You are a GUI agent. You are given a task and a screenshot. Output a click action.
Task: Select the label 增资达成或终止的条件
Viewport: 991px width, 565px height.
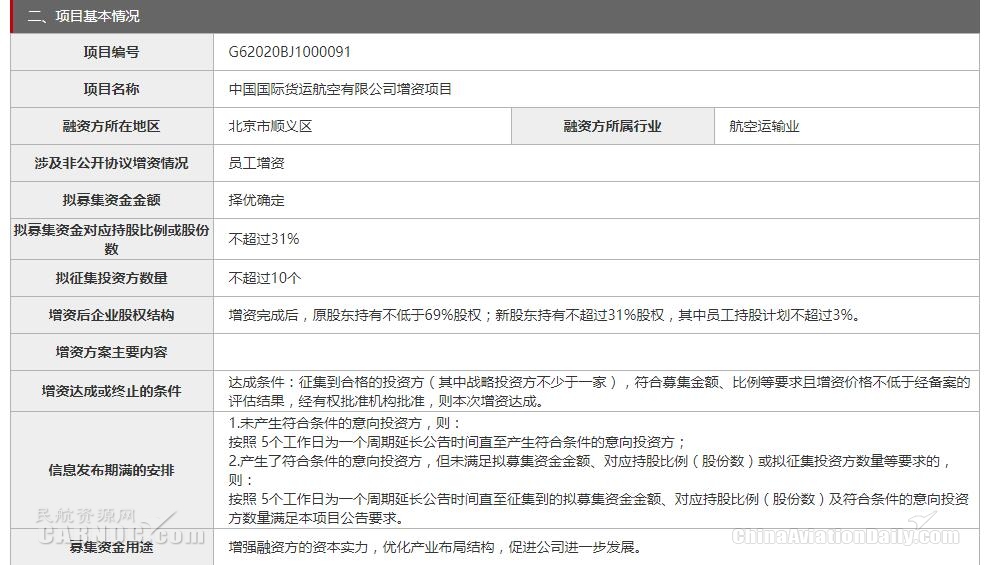[x=111, y=391]
